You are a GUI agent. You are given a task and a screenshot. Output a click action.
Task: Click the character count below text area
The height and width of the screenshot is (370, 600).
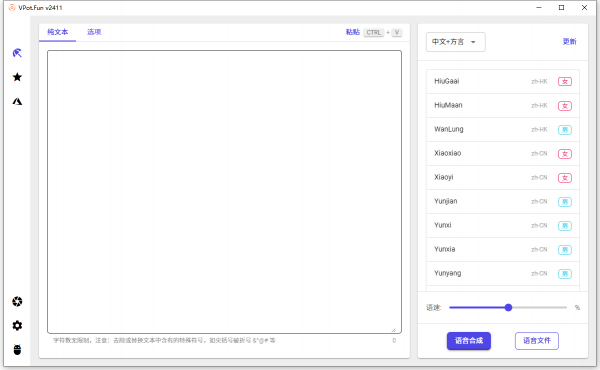[x=394, y=341]
